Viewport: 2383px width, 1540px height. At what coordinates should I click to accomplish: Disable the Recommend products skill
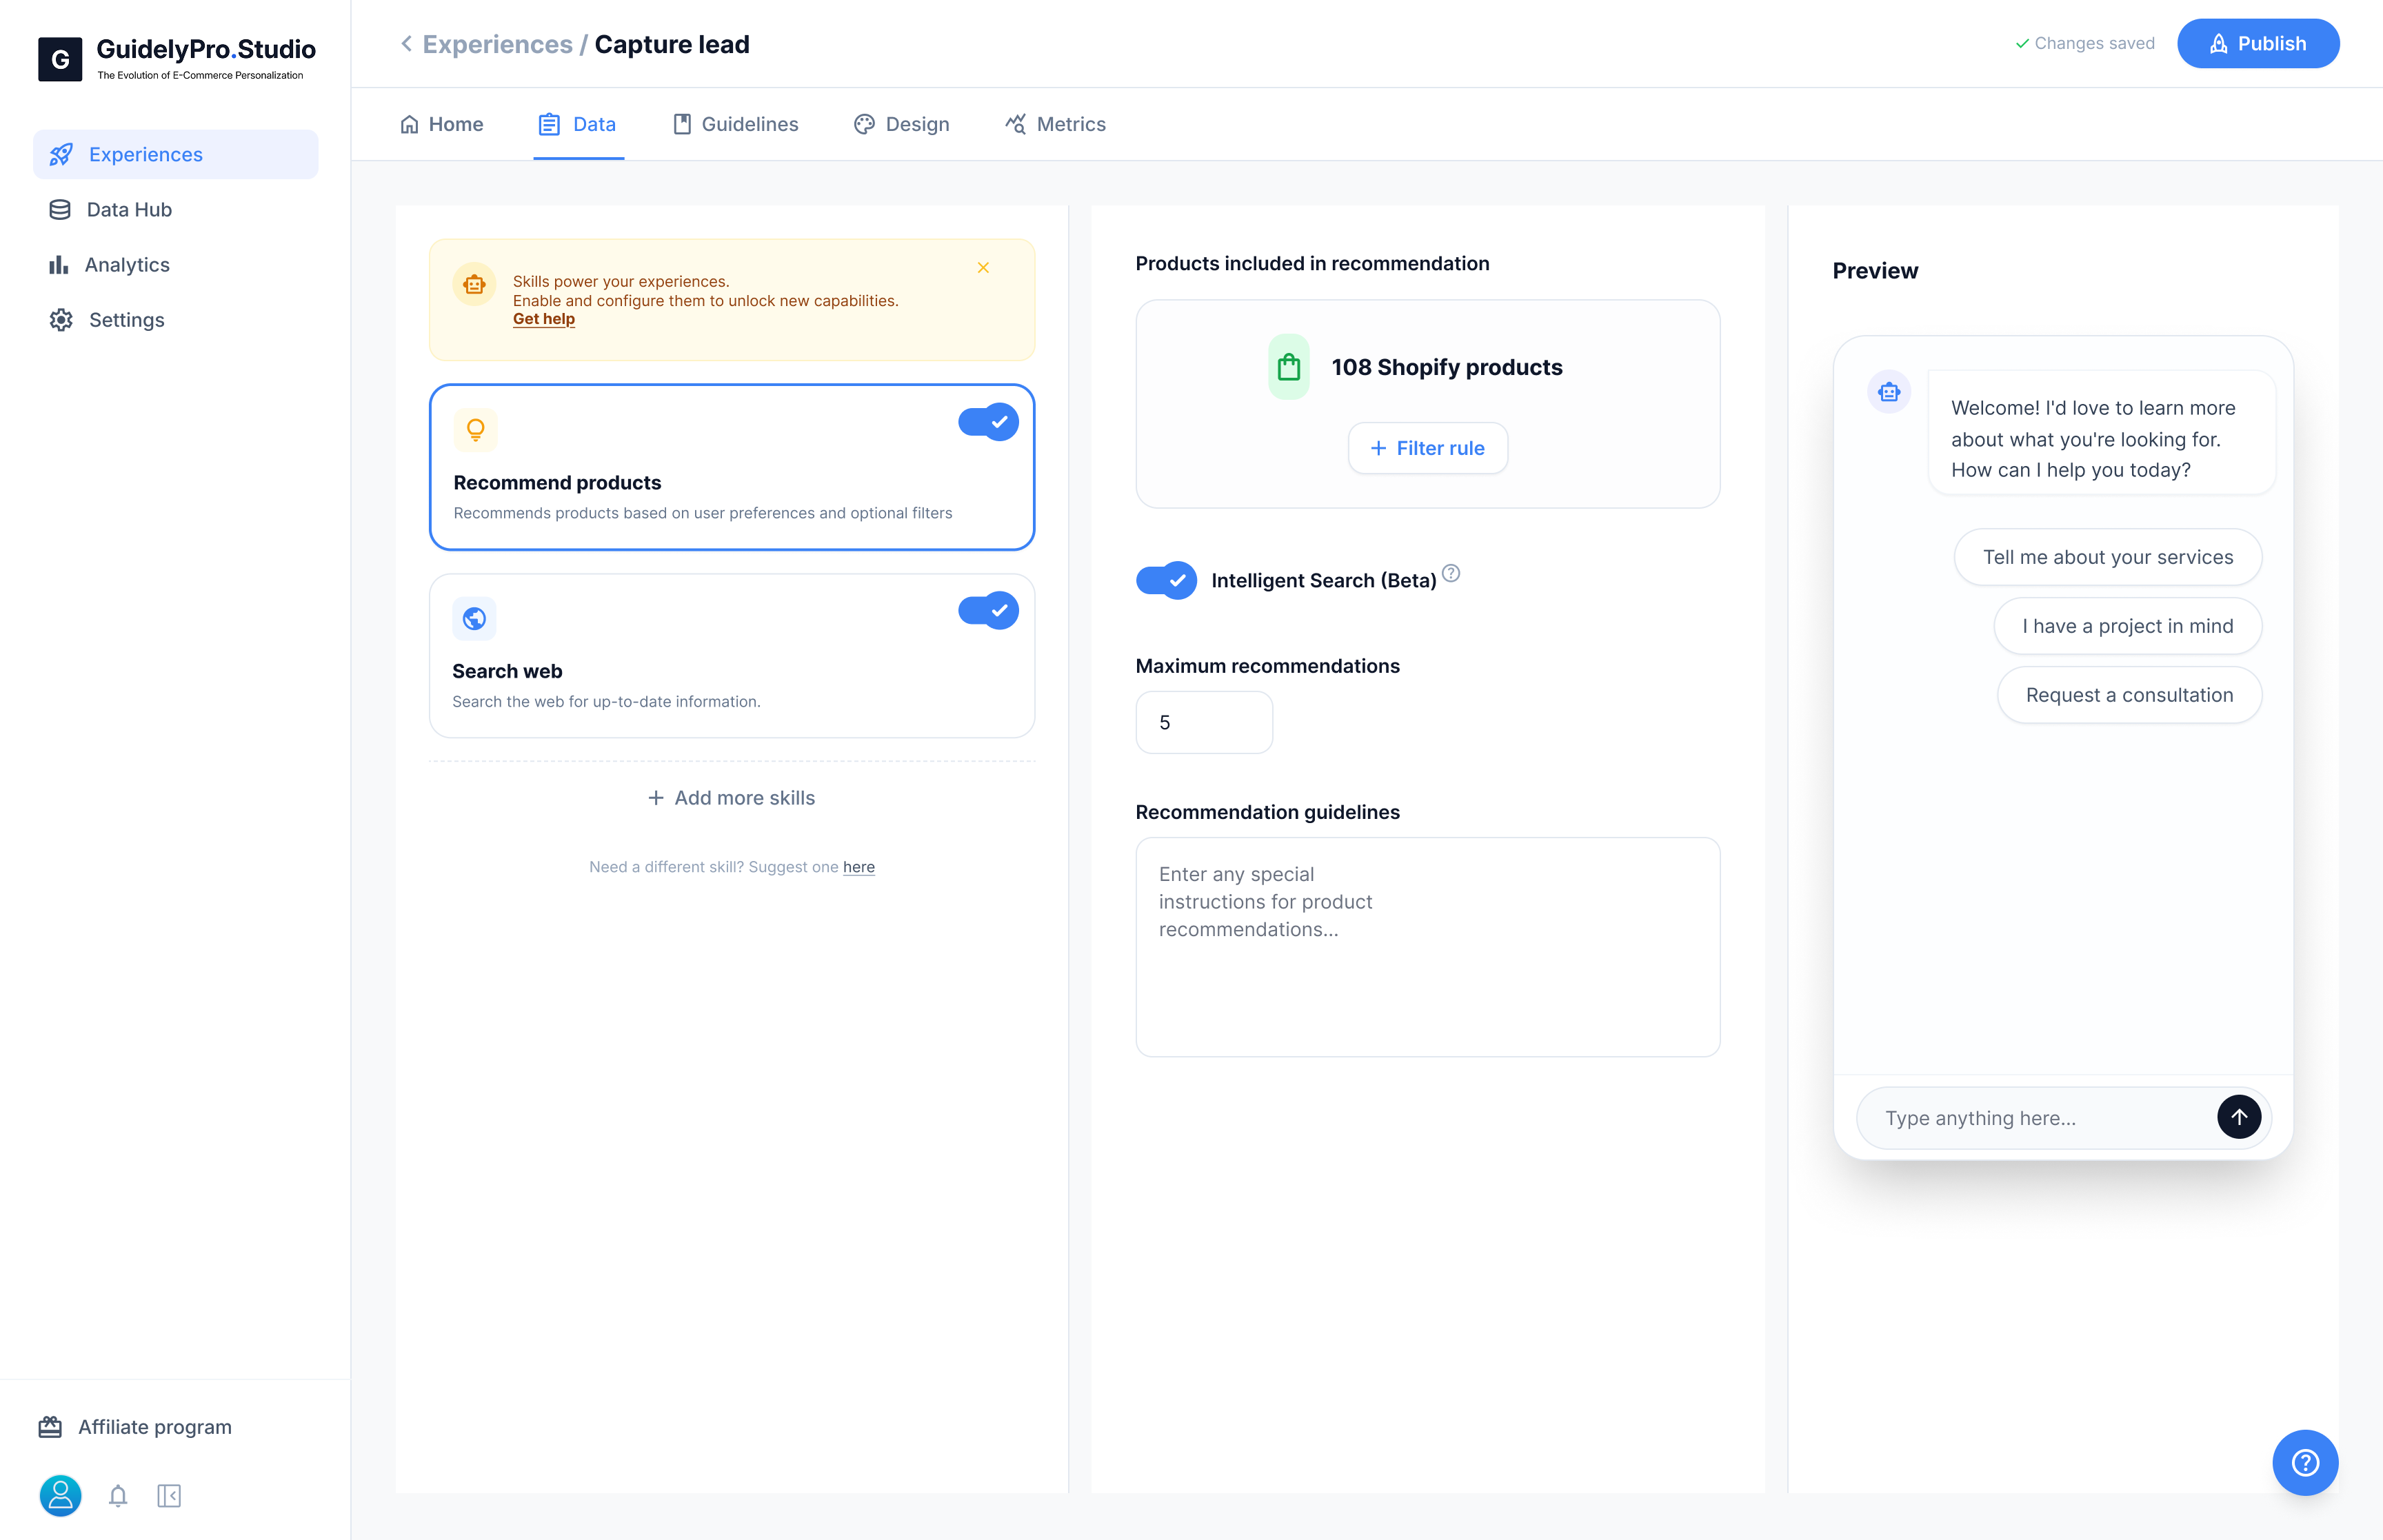tap(988, 421)
